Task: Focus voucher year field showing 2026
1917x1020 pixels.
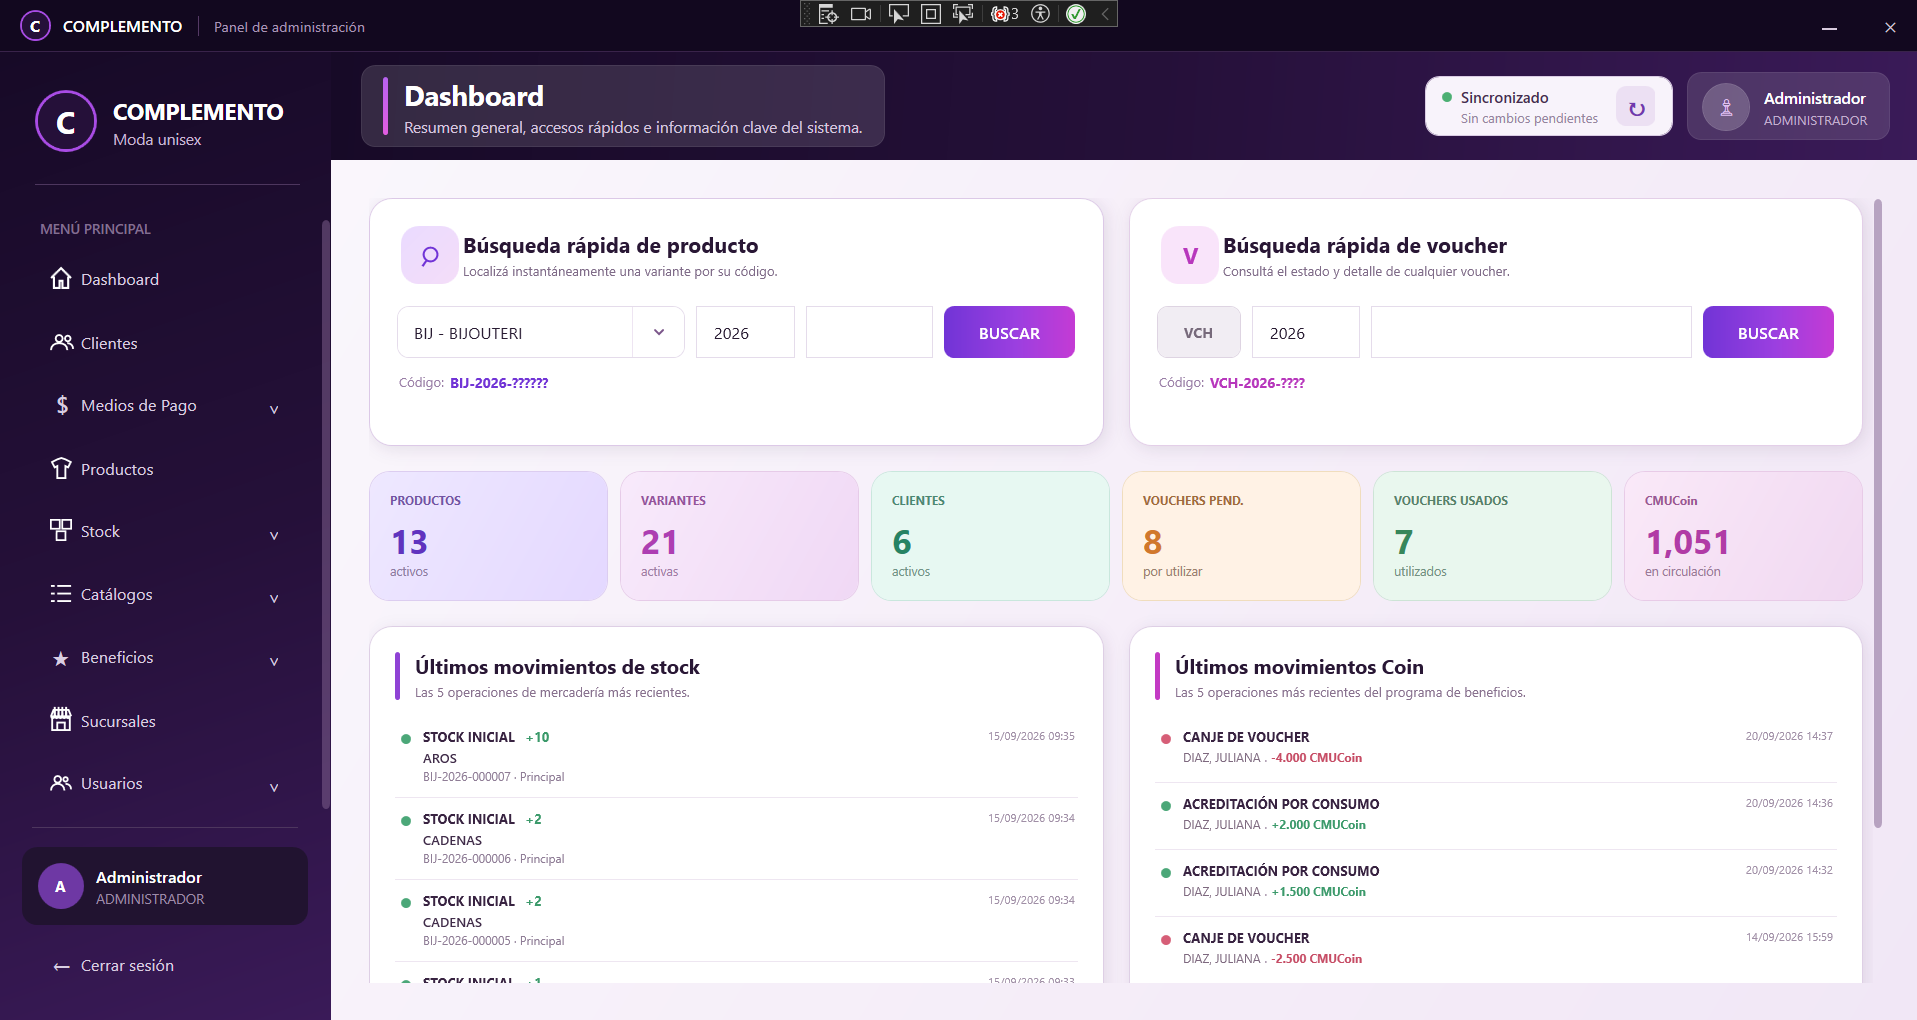Action: (x=1305, y=332)
